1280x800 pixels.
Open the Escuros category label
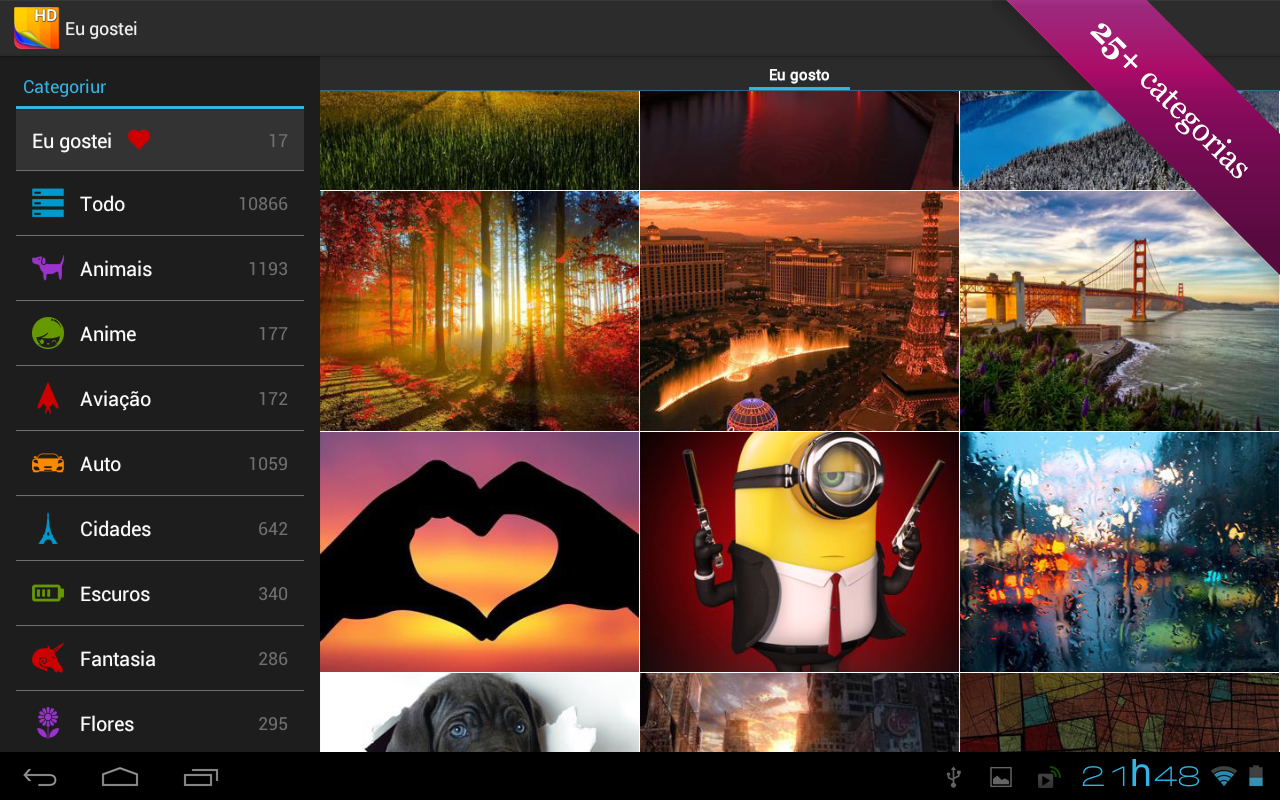[115, 594]
